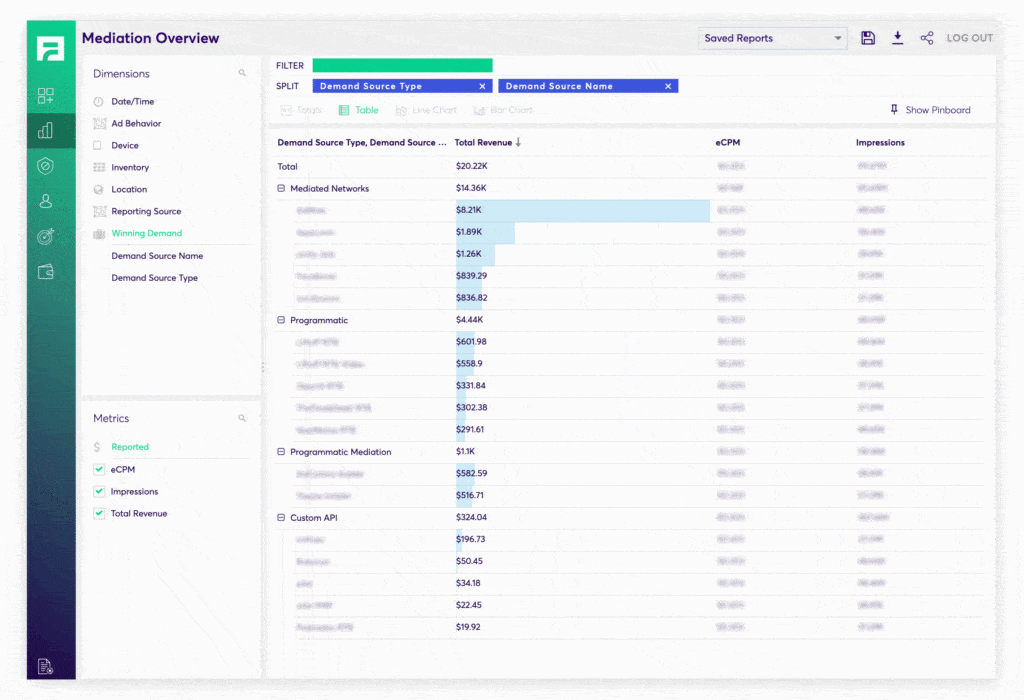
Task: Save the current report using the disk icon
Action: pyautogui.click(x=868, y=37)
